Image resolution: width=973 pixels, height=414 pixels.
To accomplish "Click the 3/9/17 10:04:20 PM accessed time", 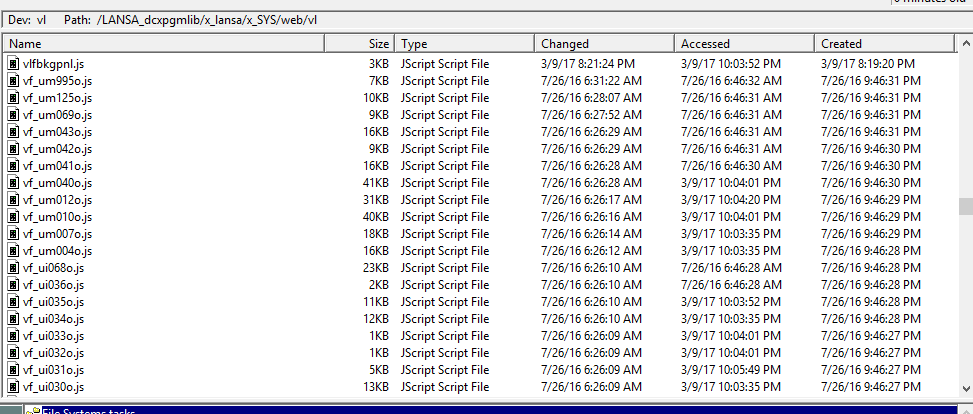I will coord(730,200).
